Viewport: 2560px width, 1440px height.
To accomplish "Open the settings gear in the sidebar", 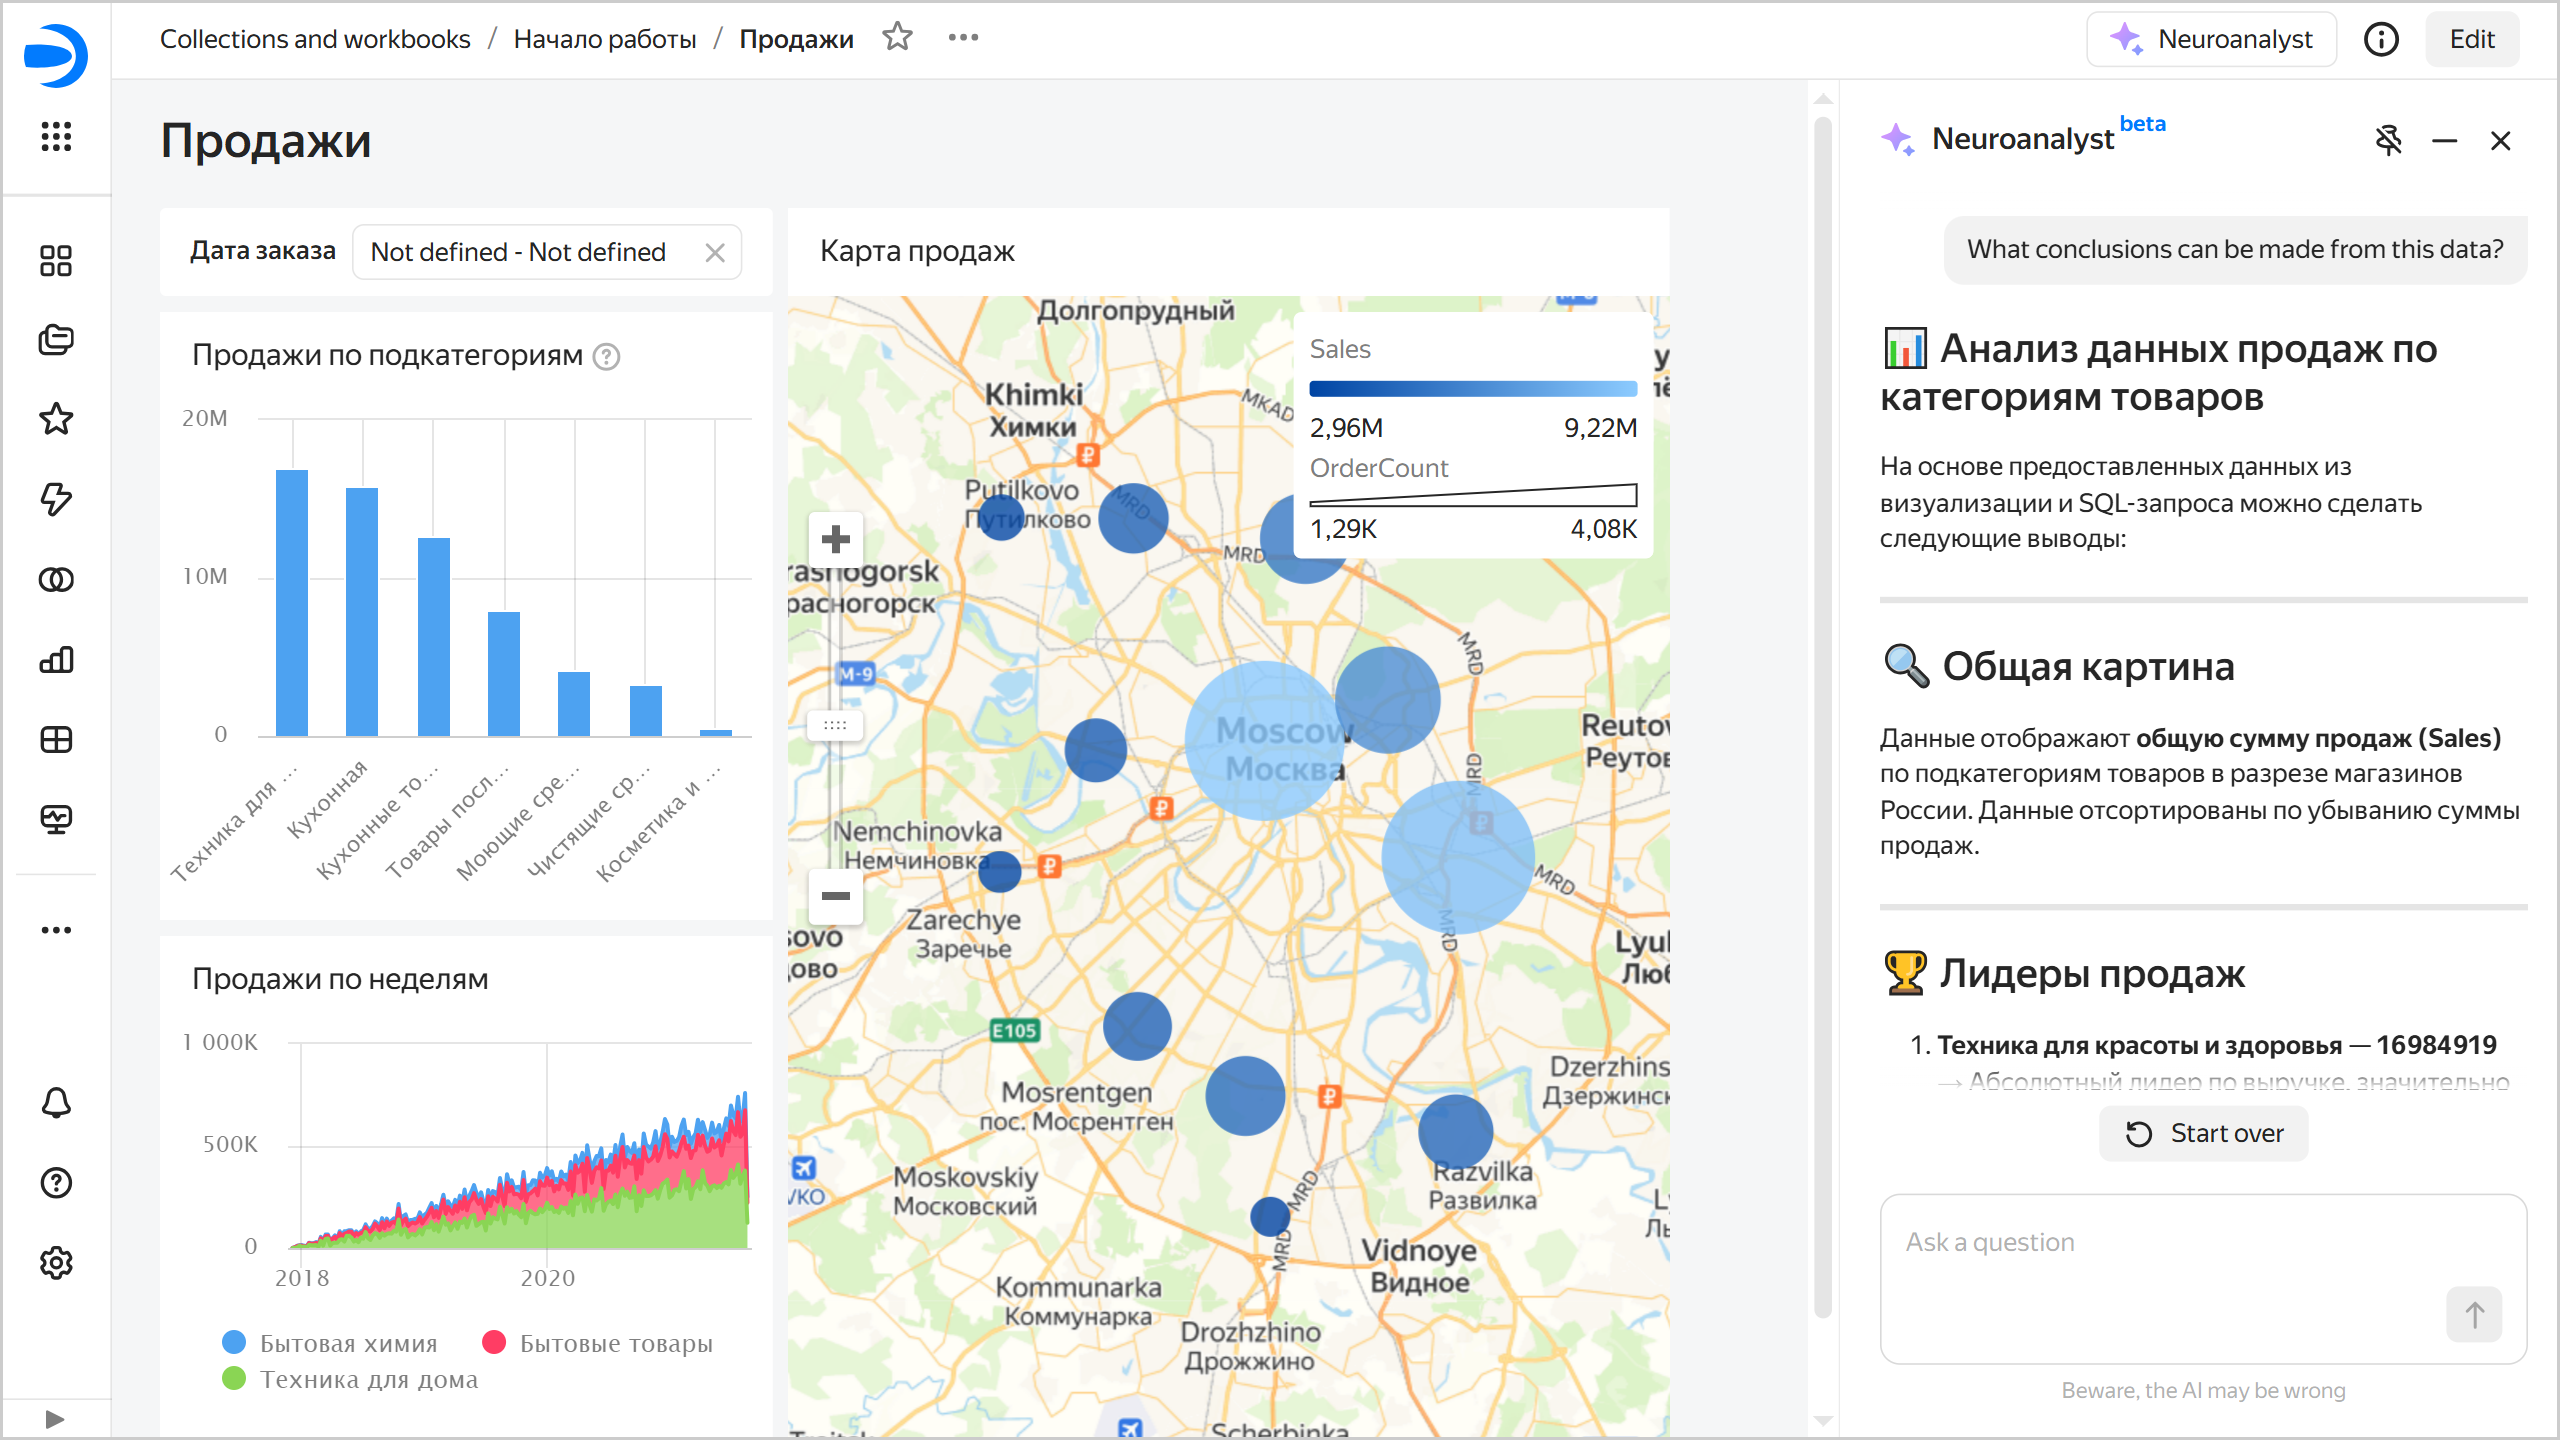I will pyautogui.click(x=56, y=1263).
